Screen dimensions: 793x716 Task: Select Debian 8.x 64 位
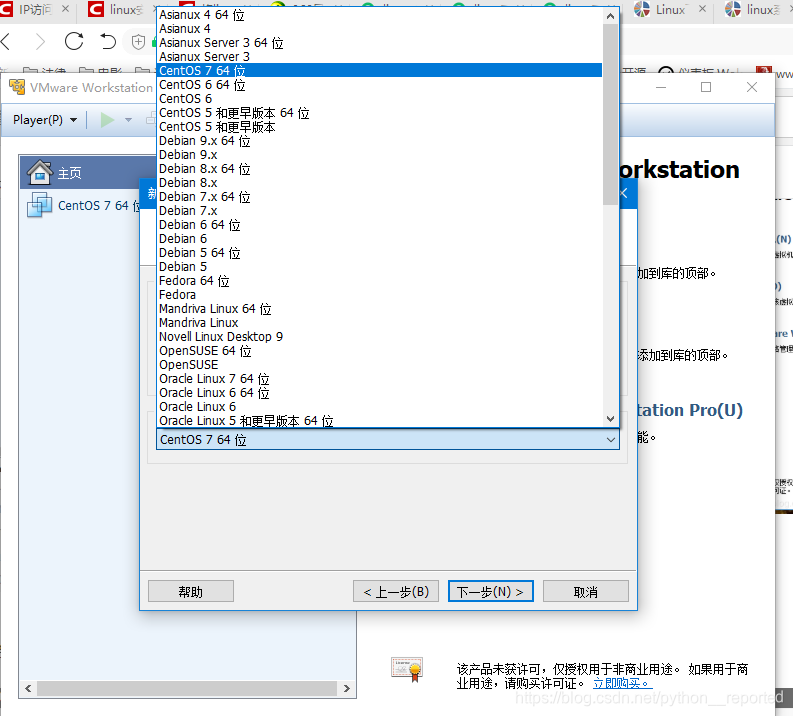[379, 169]
